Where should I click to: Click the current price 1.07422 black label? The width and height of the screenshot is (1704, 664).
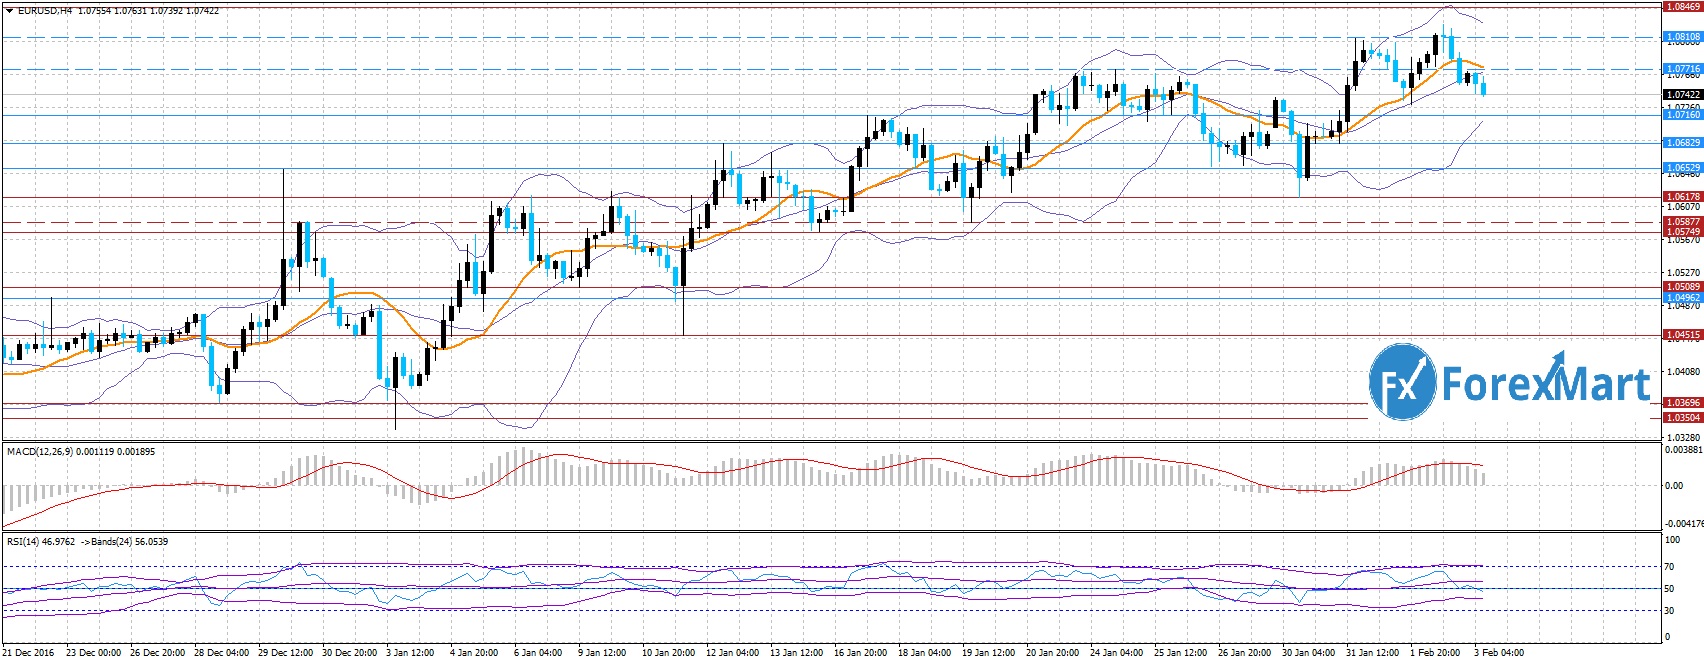click(x=1682, y=95)
